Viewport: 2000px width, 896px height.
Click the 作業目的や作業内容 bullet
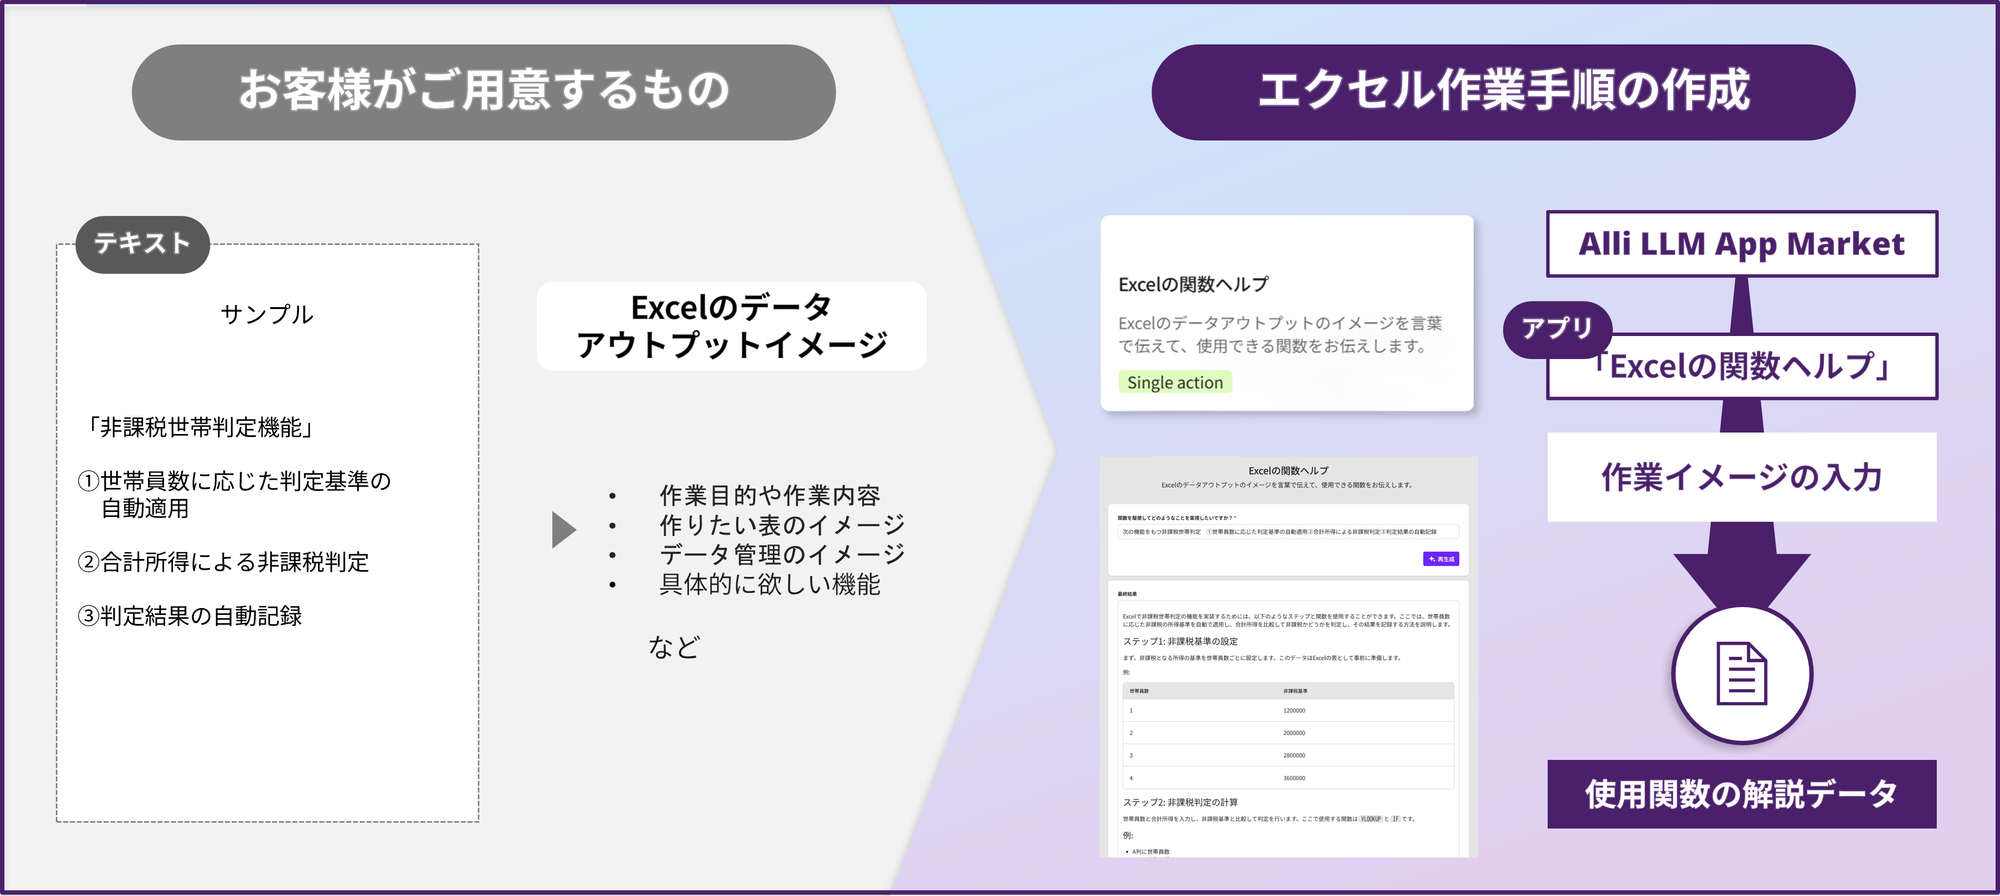770,495
